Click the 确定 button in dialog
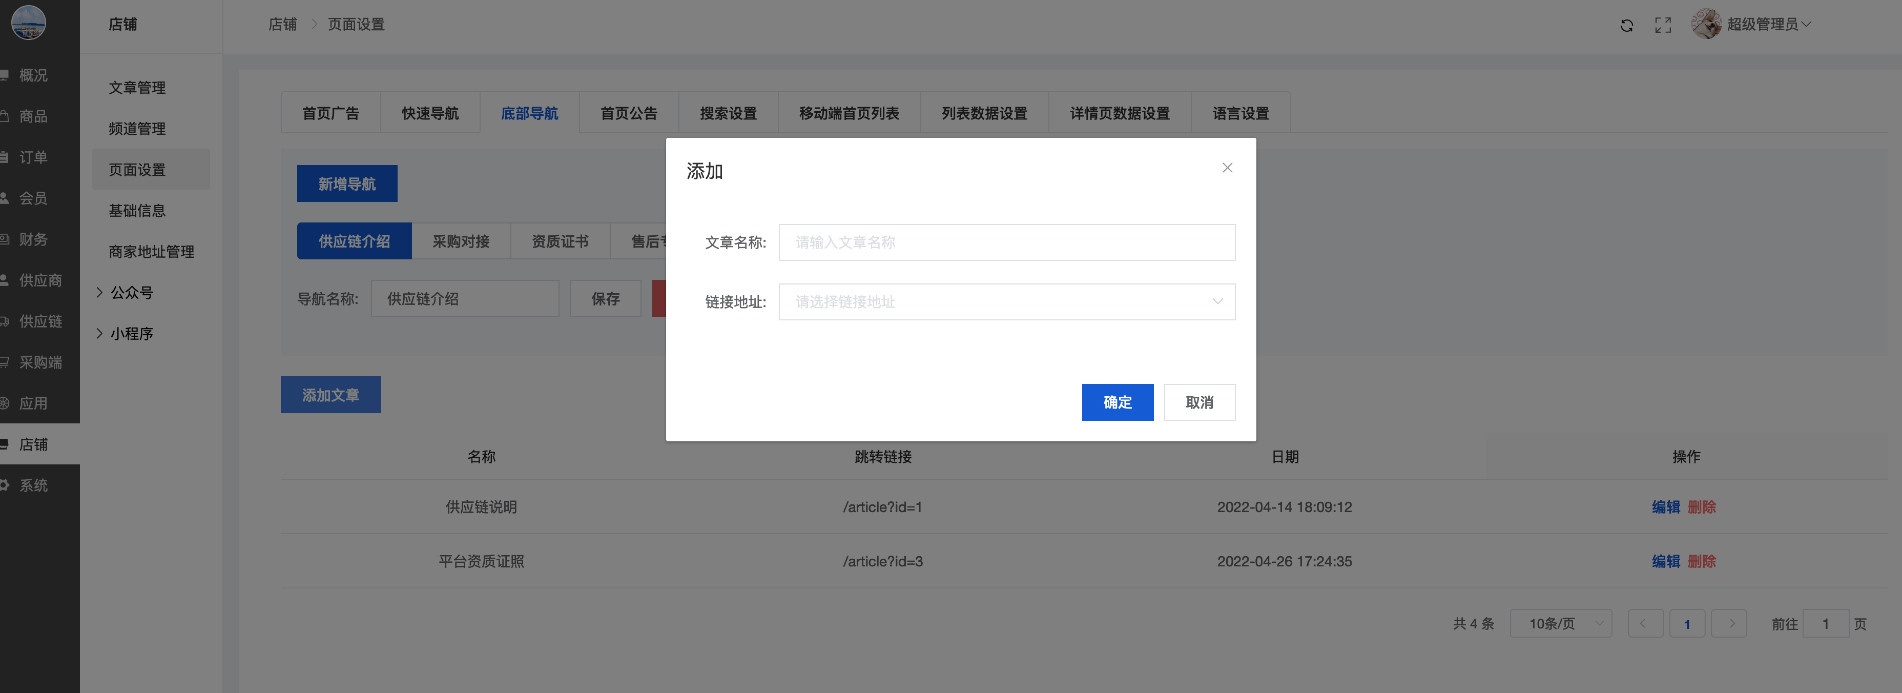The image size is (1902, 693). tap(1117, 402)
